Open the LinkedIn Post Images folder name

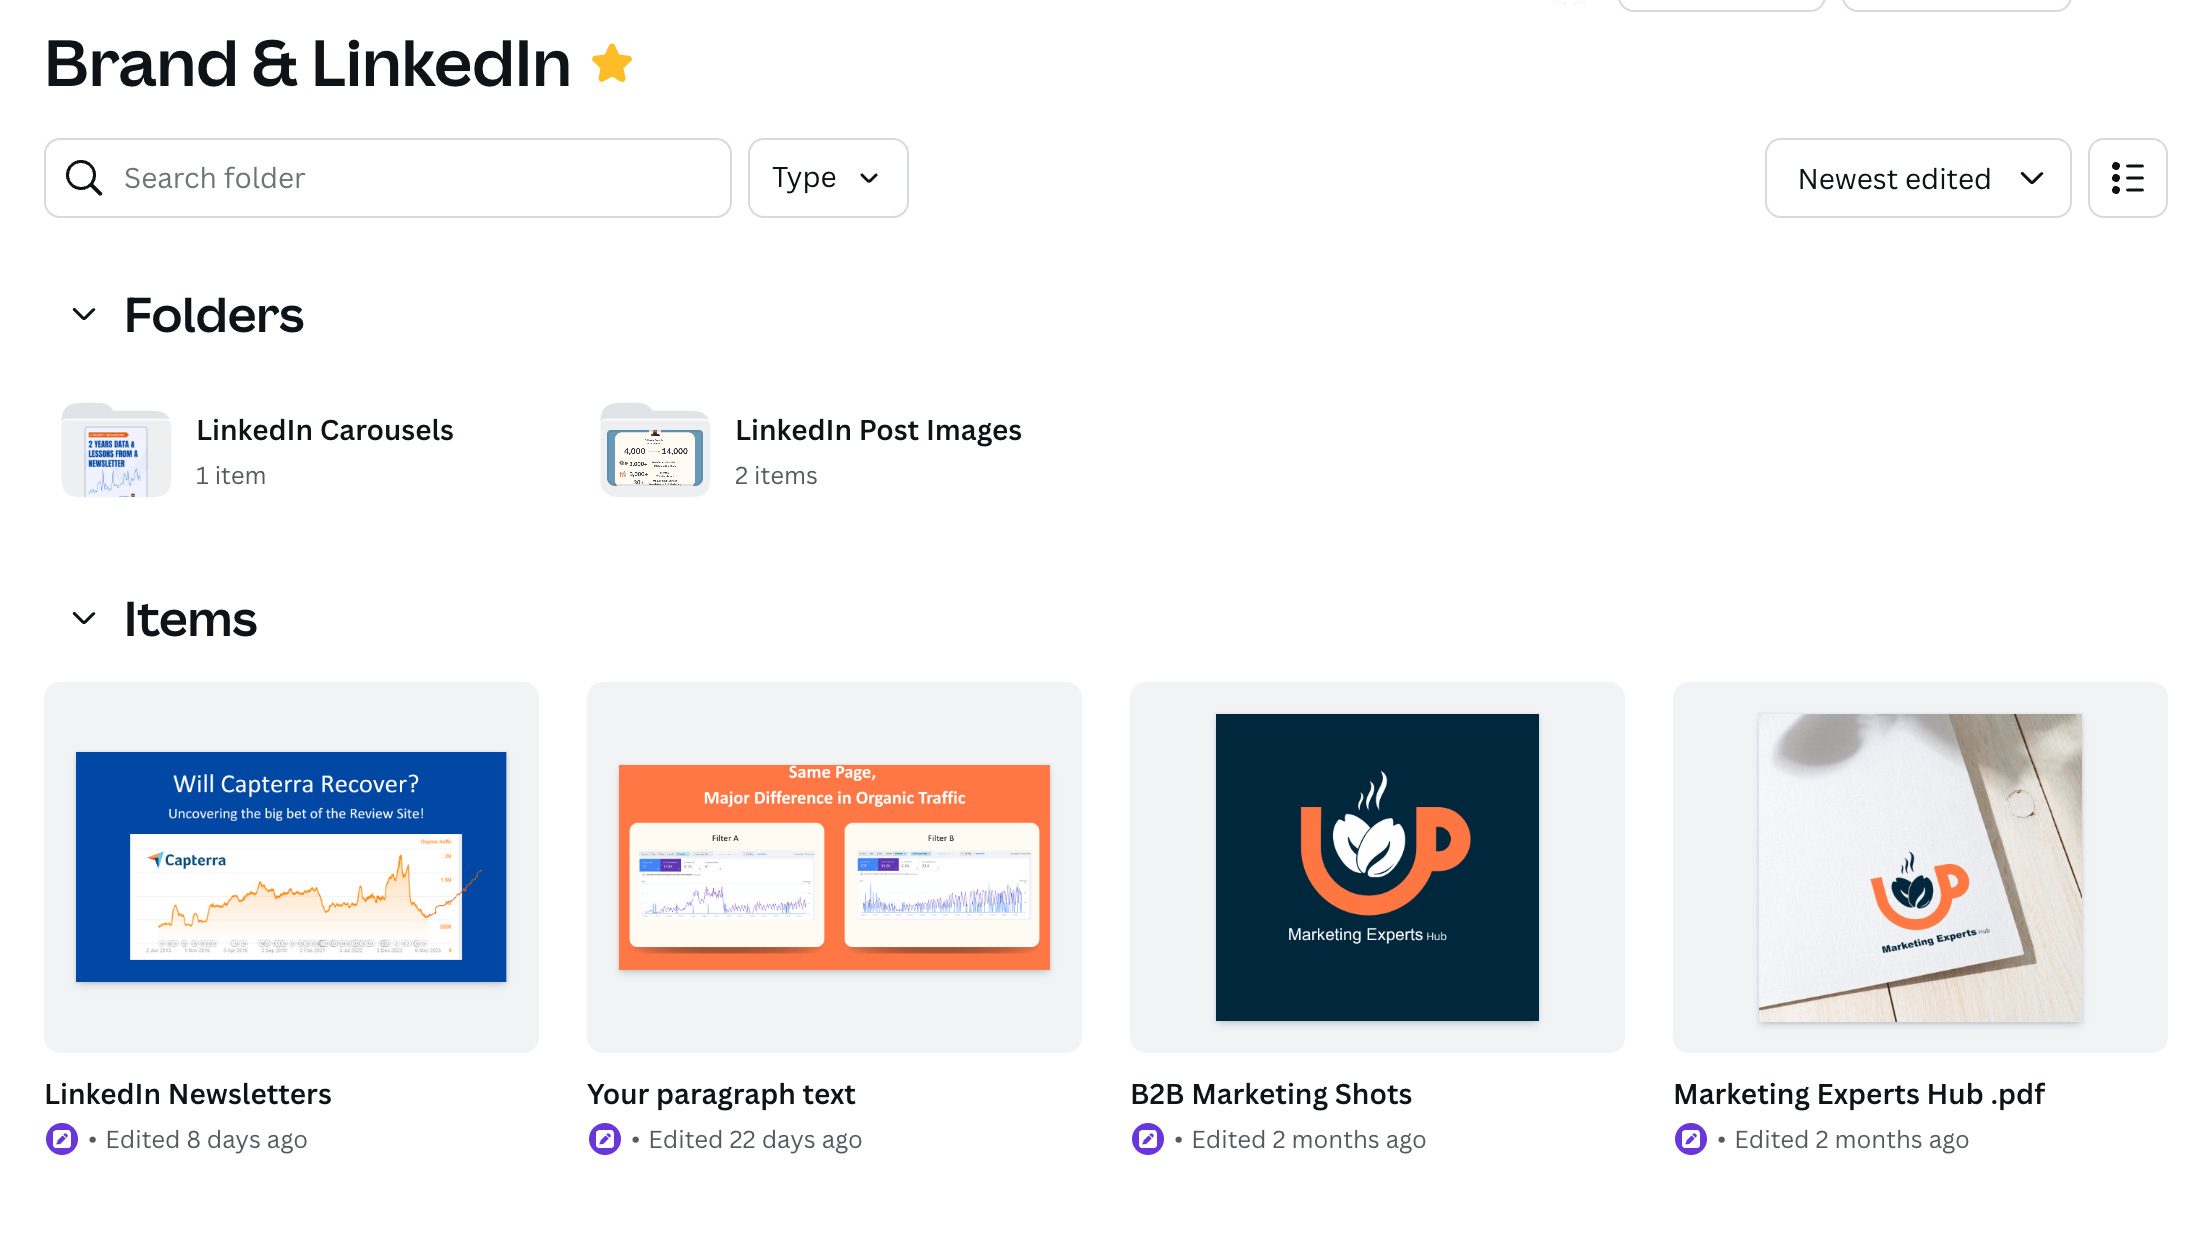click(x=878, y=430)
